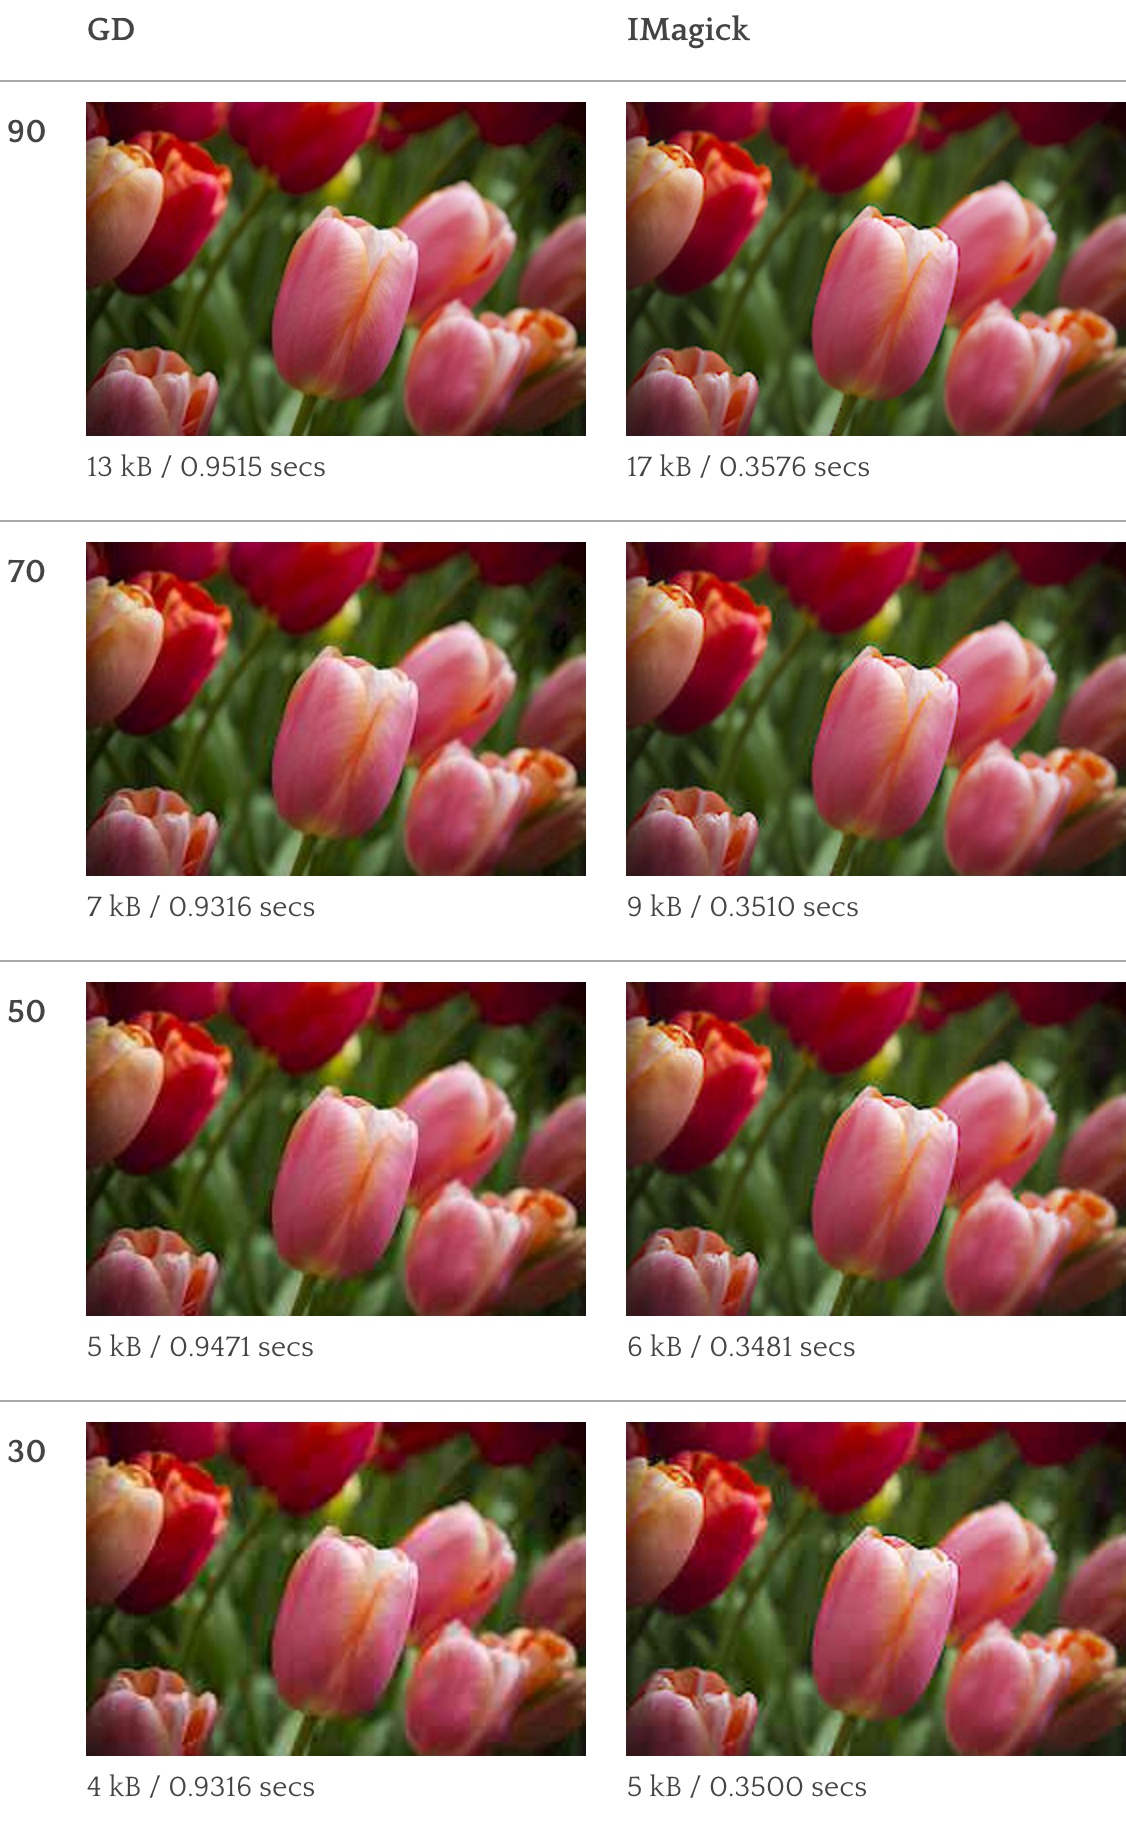Open the GD quality 90 tulip image
1126x1826 pixels.
coord(336,269)
